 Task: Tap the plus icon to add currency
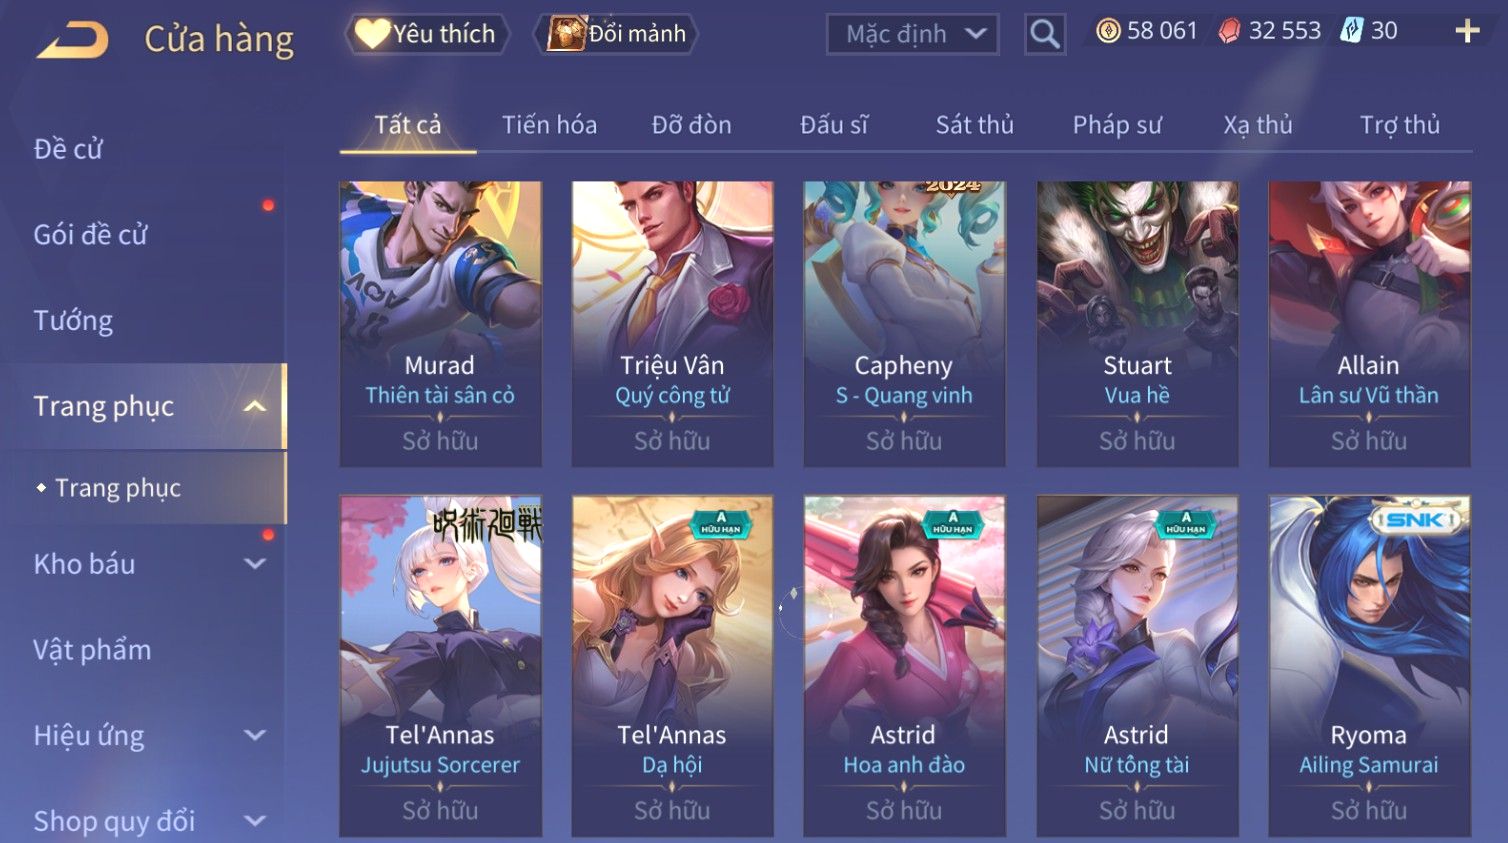1467,31
